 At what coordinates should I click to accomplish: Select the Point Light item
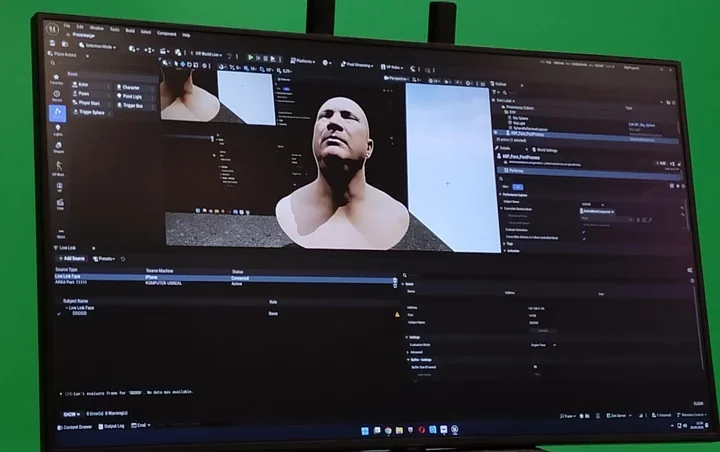coord(135,96)
